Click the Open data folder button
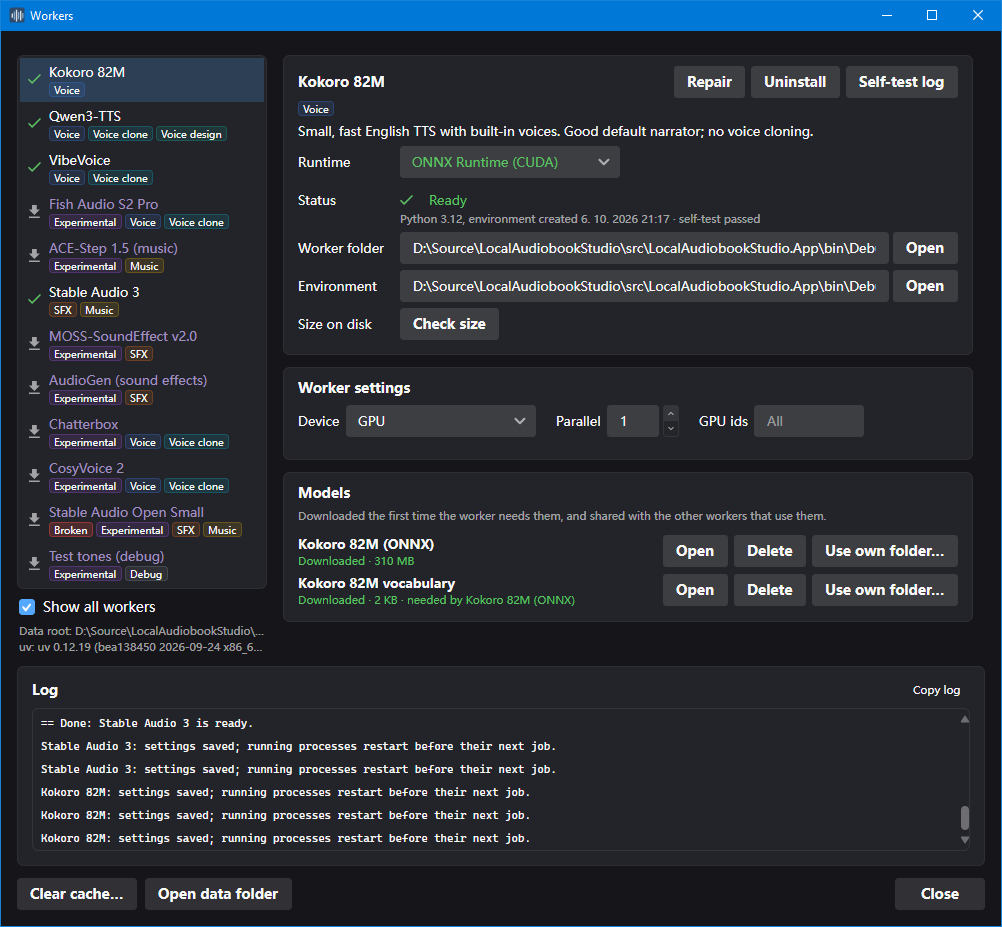The height and width of the screenshot is (927, 1002). [218, 894]
